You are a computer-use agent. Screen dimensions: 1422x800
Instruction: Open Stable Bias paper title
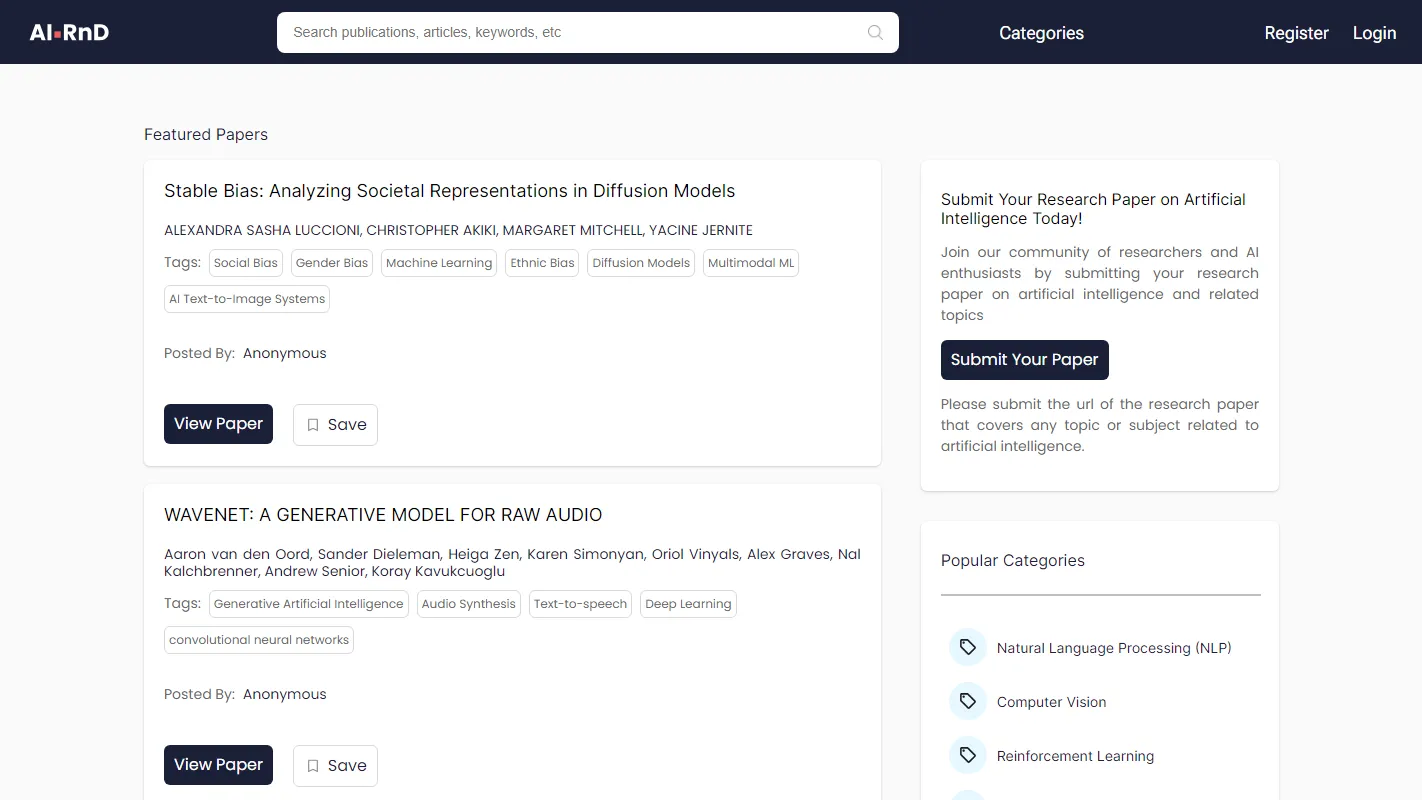pos(449,191)
